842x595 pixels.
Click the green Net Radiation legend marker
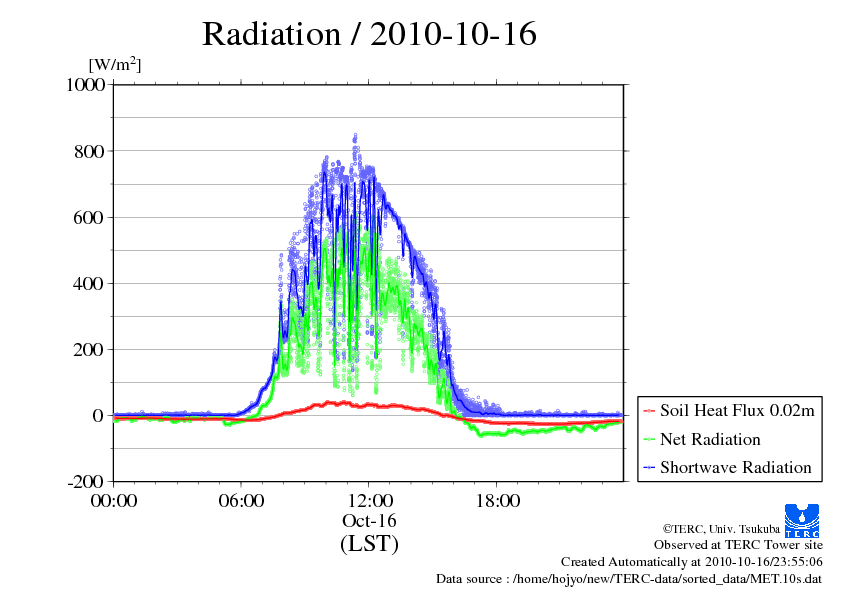[x=649, y=440]
